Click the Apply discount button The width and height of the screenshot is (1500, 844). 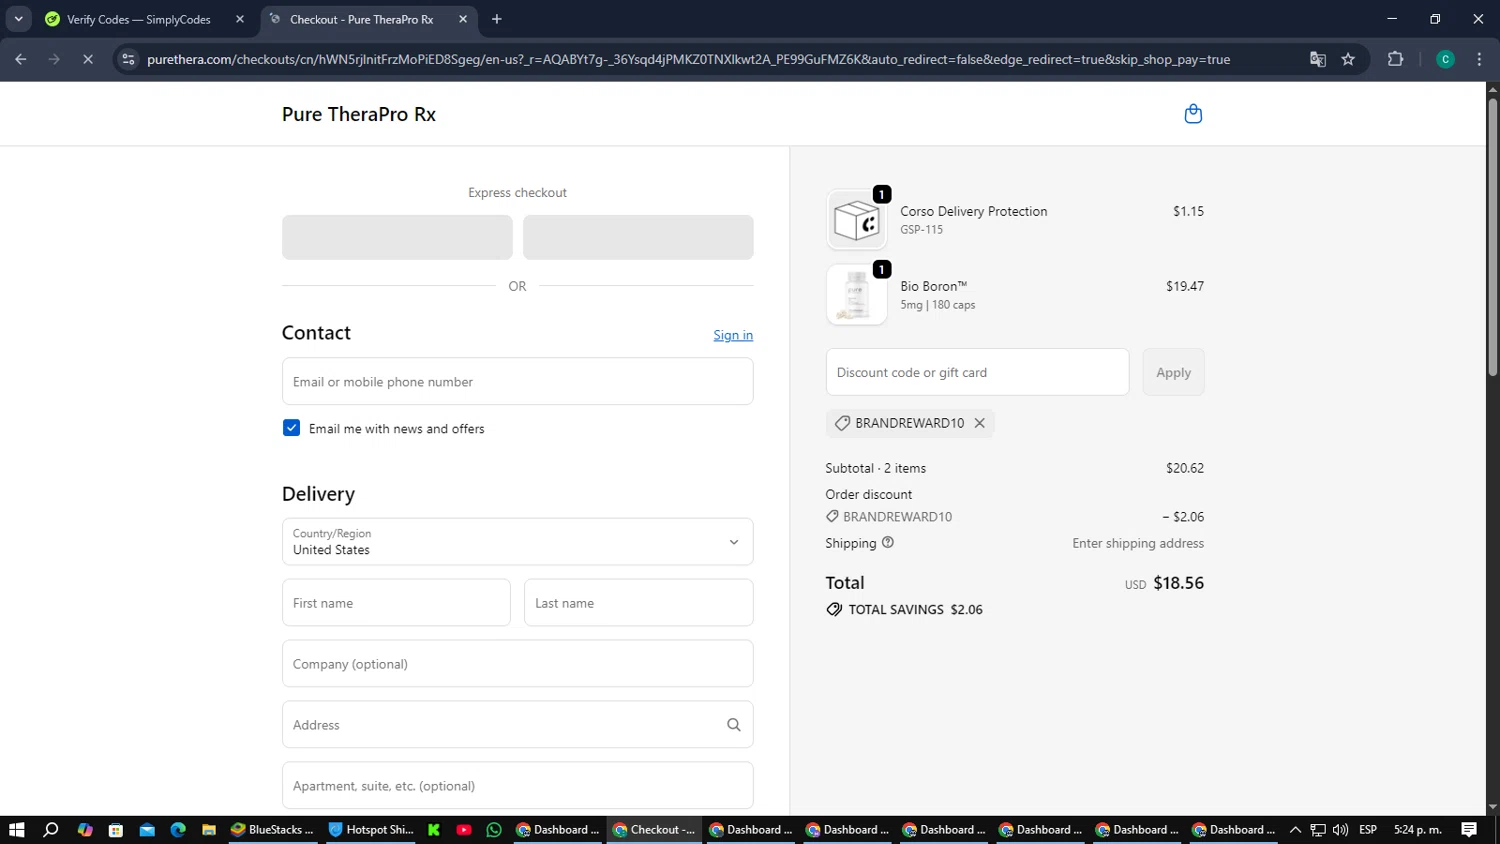pyautogui.click(x=1173, y=372)
